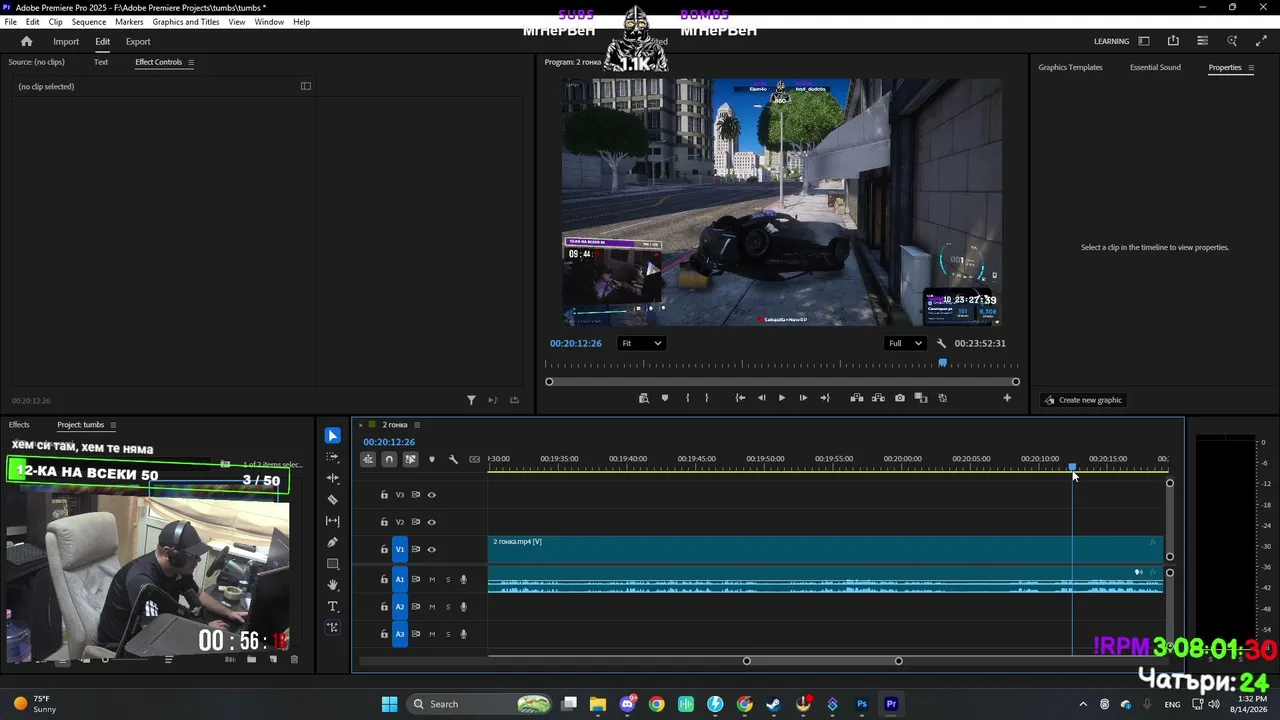Click the LEARNING workspace label
The width and height of the screenshot is (1280, 720).
[x=1111, y=42]
